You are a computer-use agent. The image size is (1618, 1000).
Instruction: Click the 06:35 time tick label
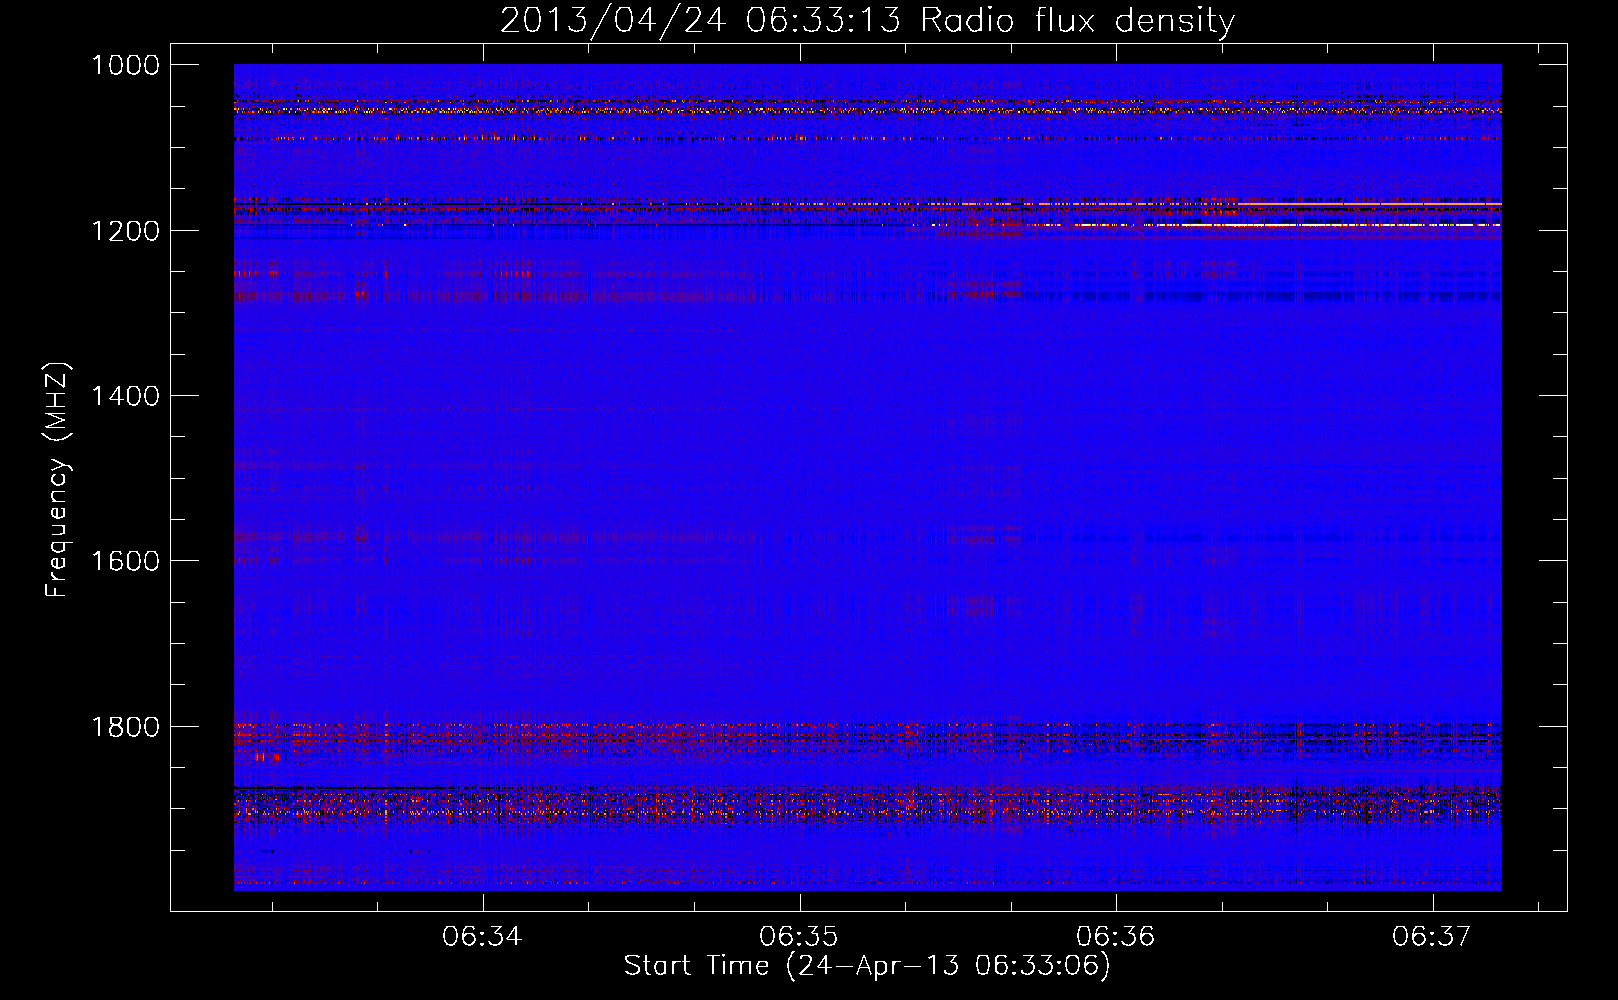(799, 937)
